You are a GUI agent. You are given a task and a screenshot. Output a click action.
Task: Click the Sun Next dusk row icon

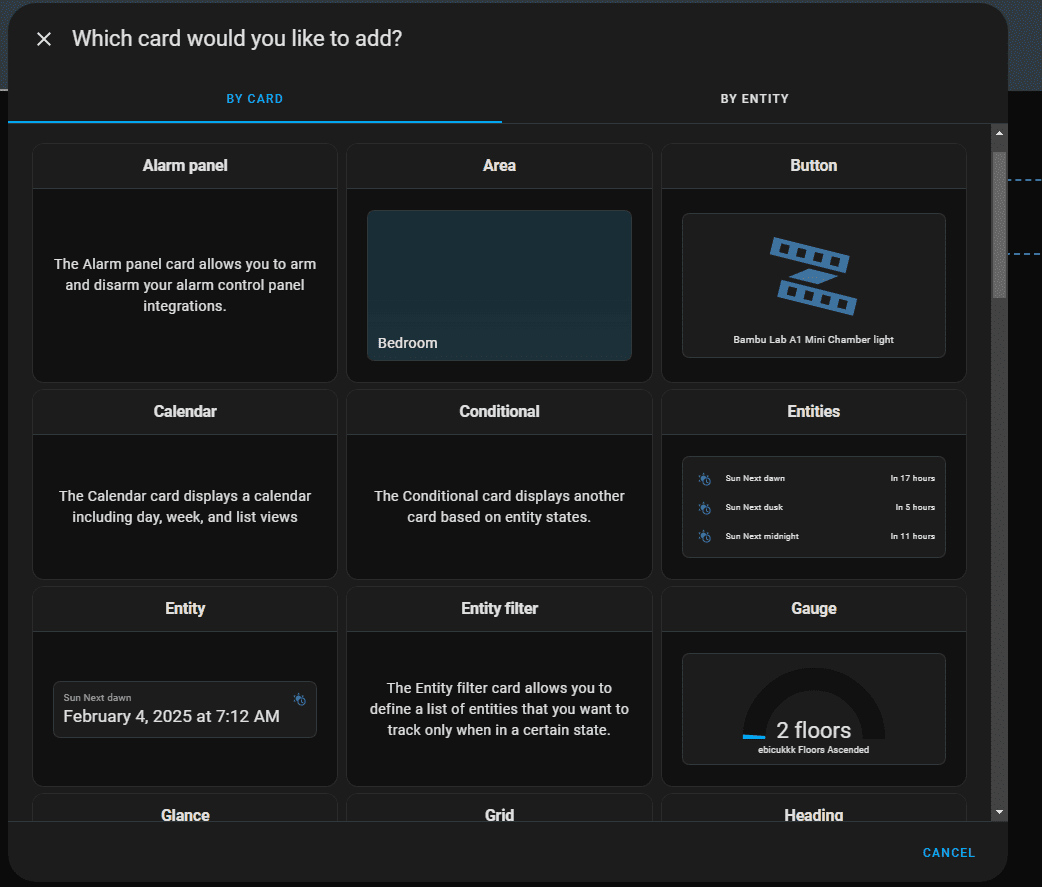[704, 508]
